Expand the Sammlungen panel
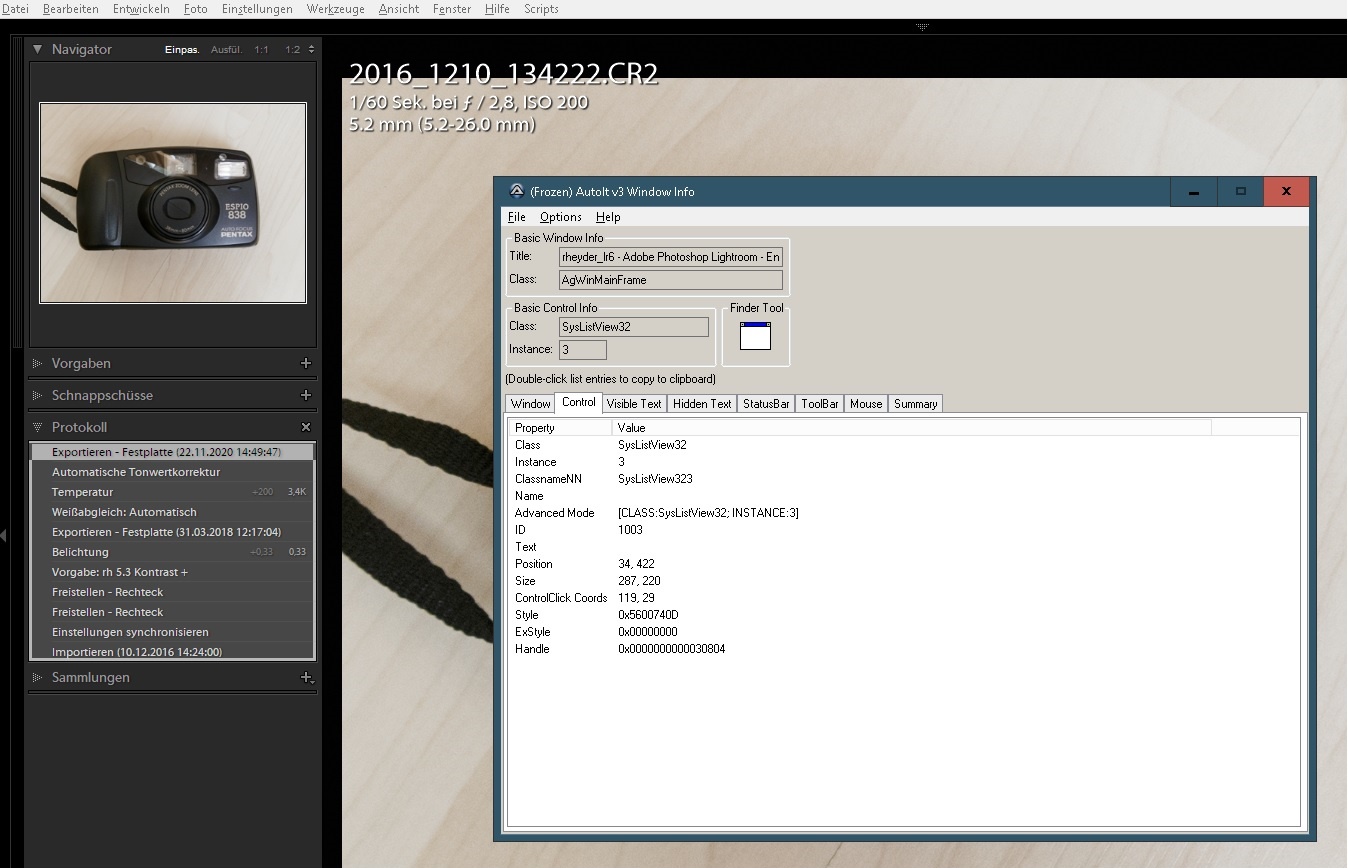This screenshot has height=868, width=1348. point(38,677)
